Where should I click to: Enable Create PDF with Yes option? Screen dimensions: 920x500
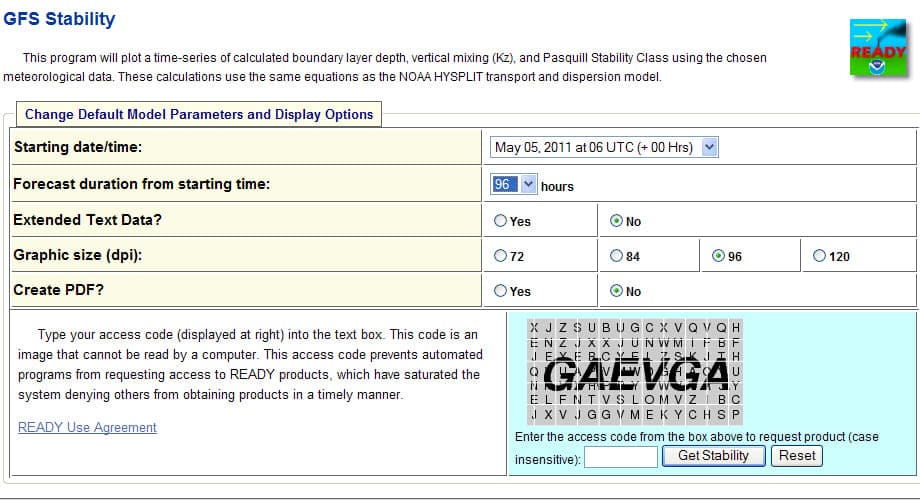[x=501, y=291]
